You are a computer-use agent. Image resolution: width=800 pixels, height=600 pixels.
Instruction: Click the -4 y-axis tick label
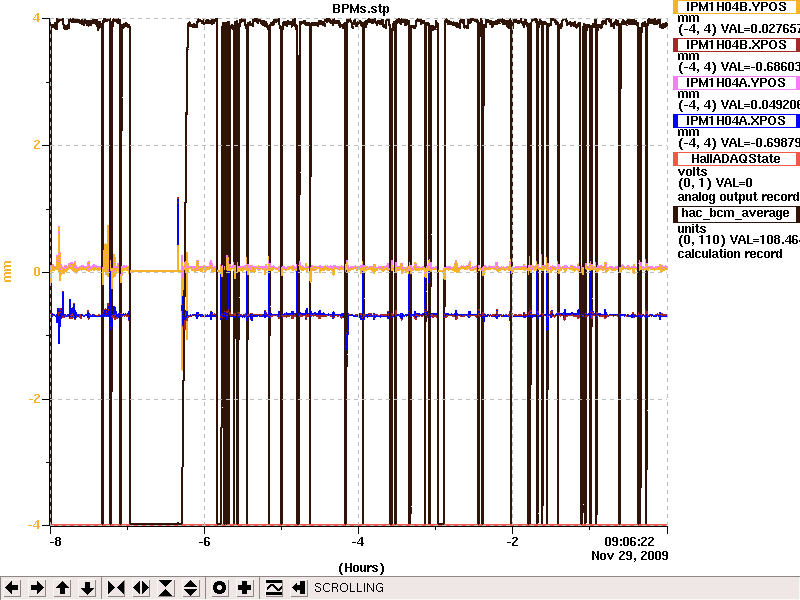[x=34, y=524]
